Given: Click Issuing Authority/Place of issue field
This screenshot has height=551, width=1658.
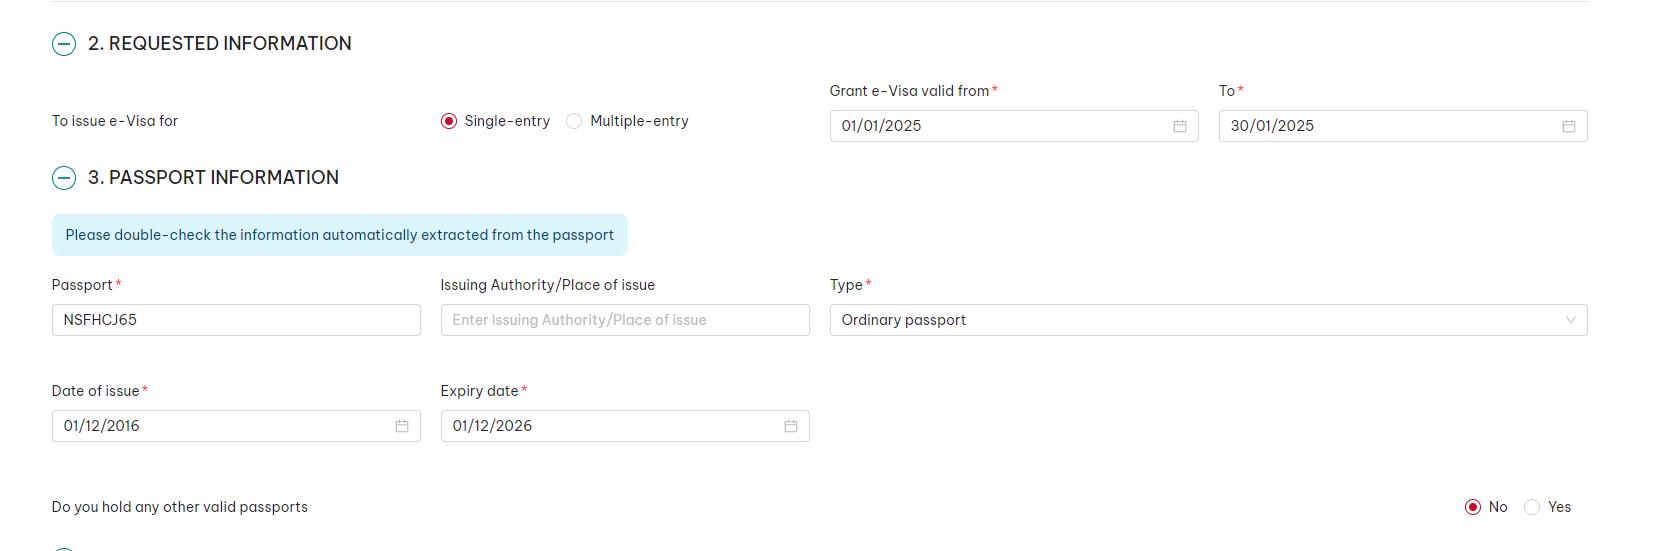Looking at the screenshot, I should 624,320.
